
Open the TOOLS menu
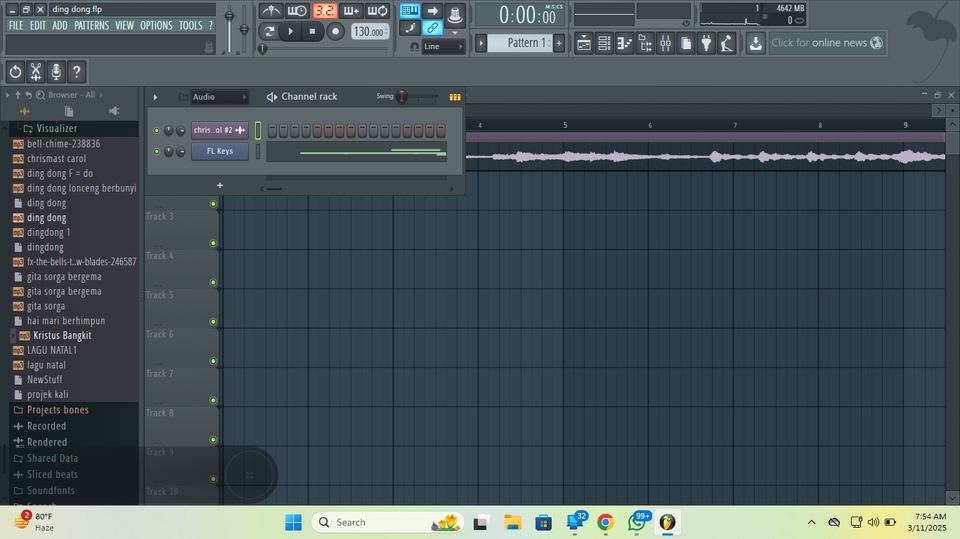[x=190, y=25]
